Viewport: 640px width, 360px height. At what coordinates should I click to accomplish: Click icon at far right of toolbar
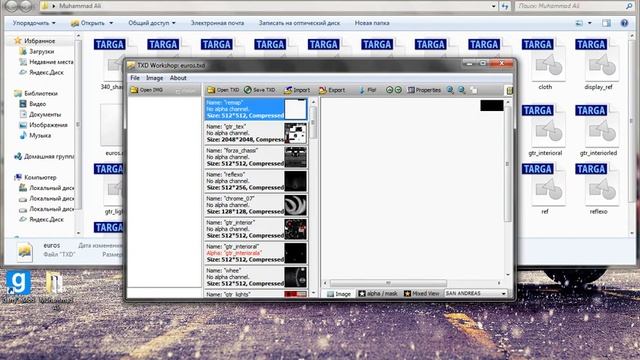[x=509, y=90]
